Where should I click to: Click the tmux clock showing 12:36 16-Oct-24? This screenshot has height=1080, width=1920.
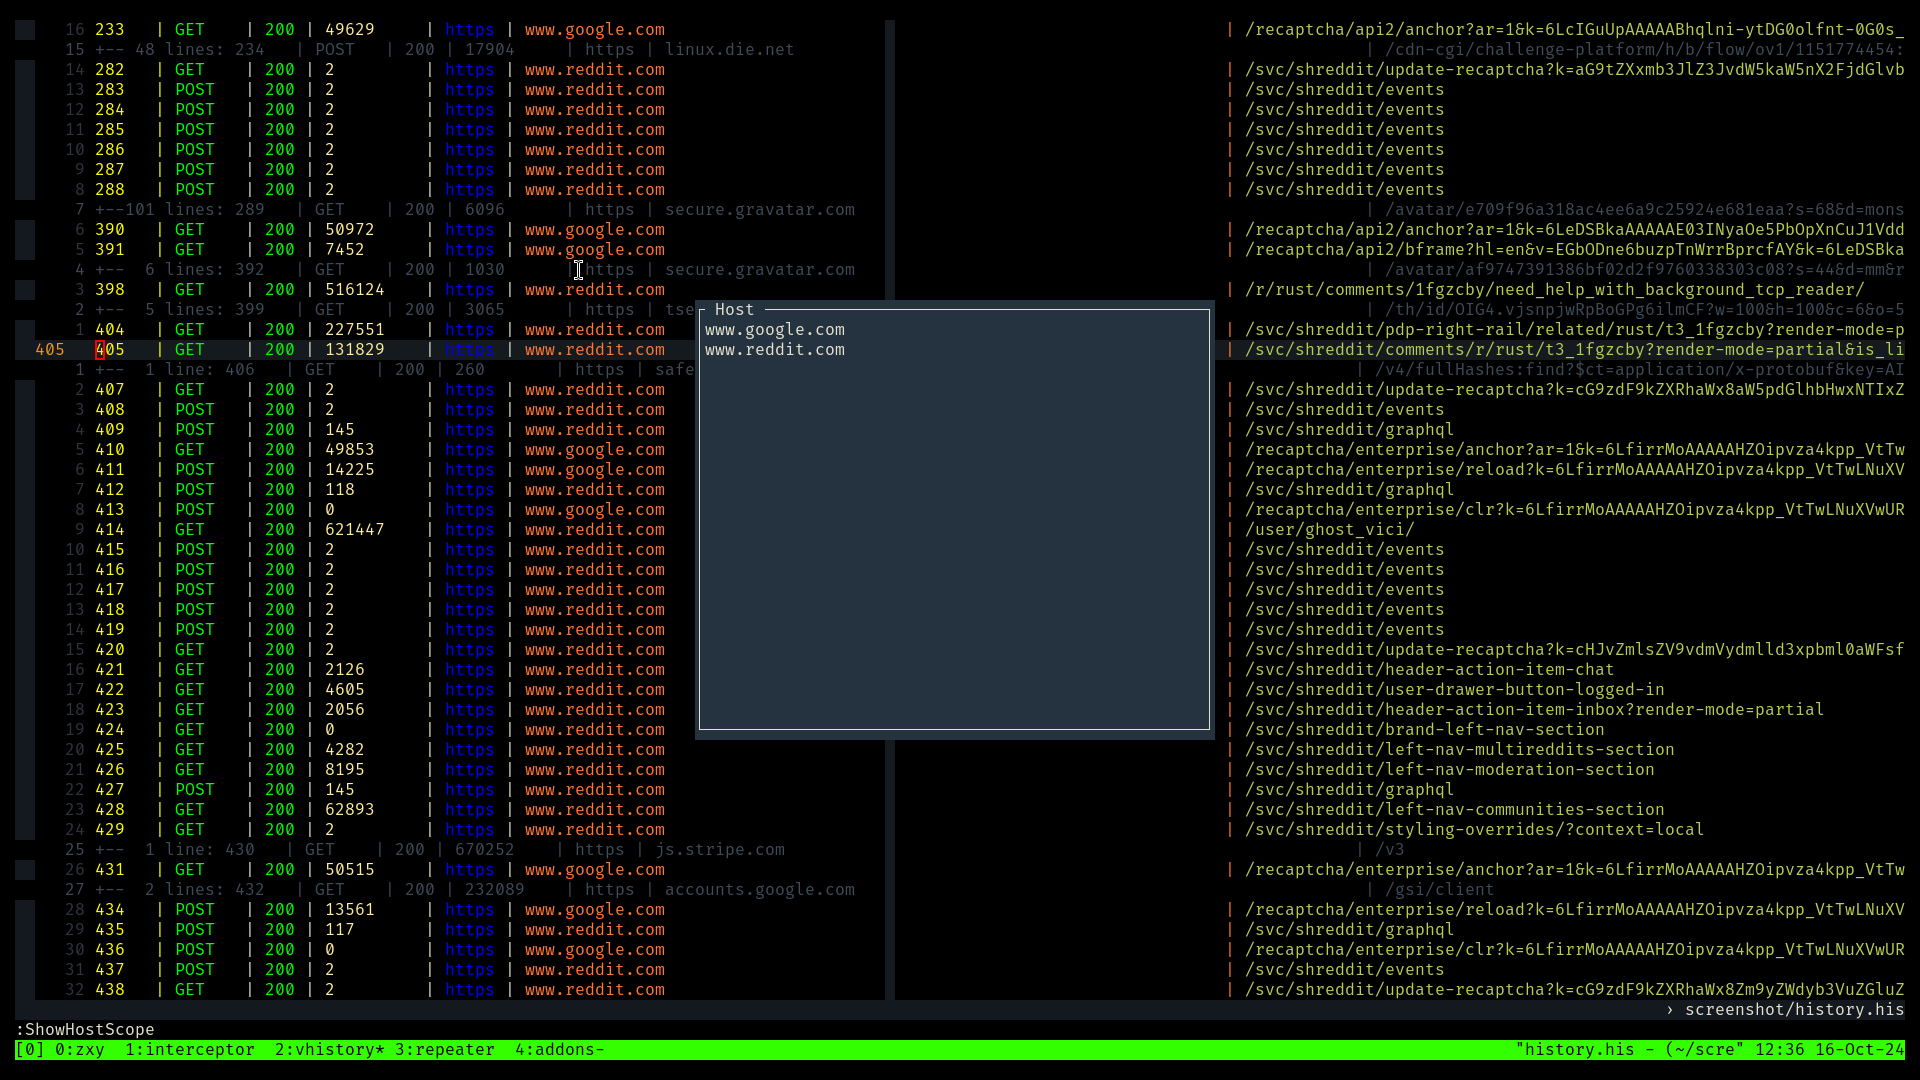1830,1050
